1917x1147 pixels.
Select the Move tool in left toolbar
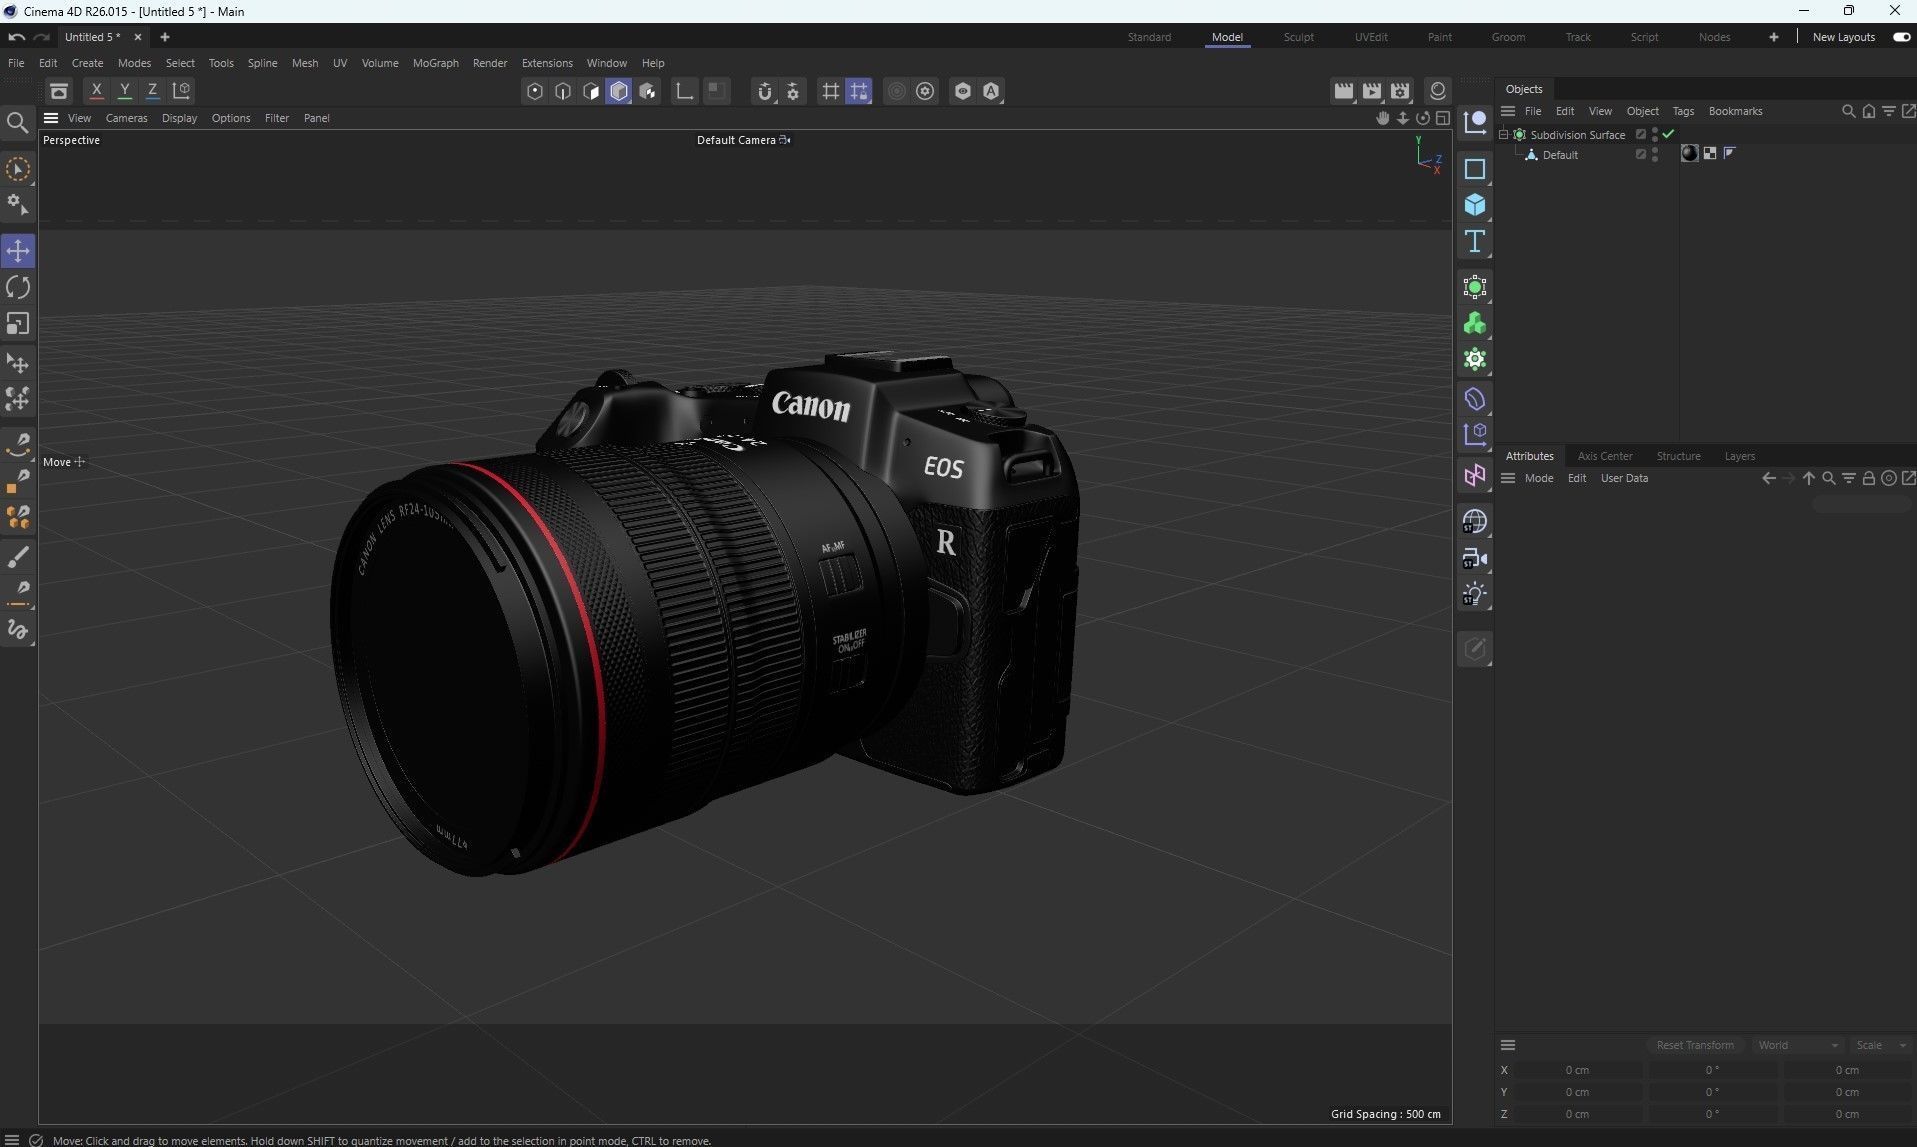point(18,250)
